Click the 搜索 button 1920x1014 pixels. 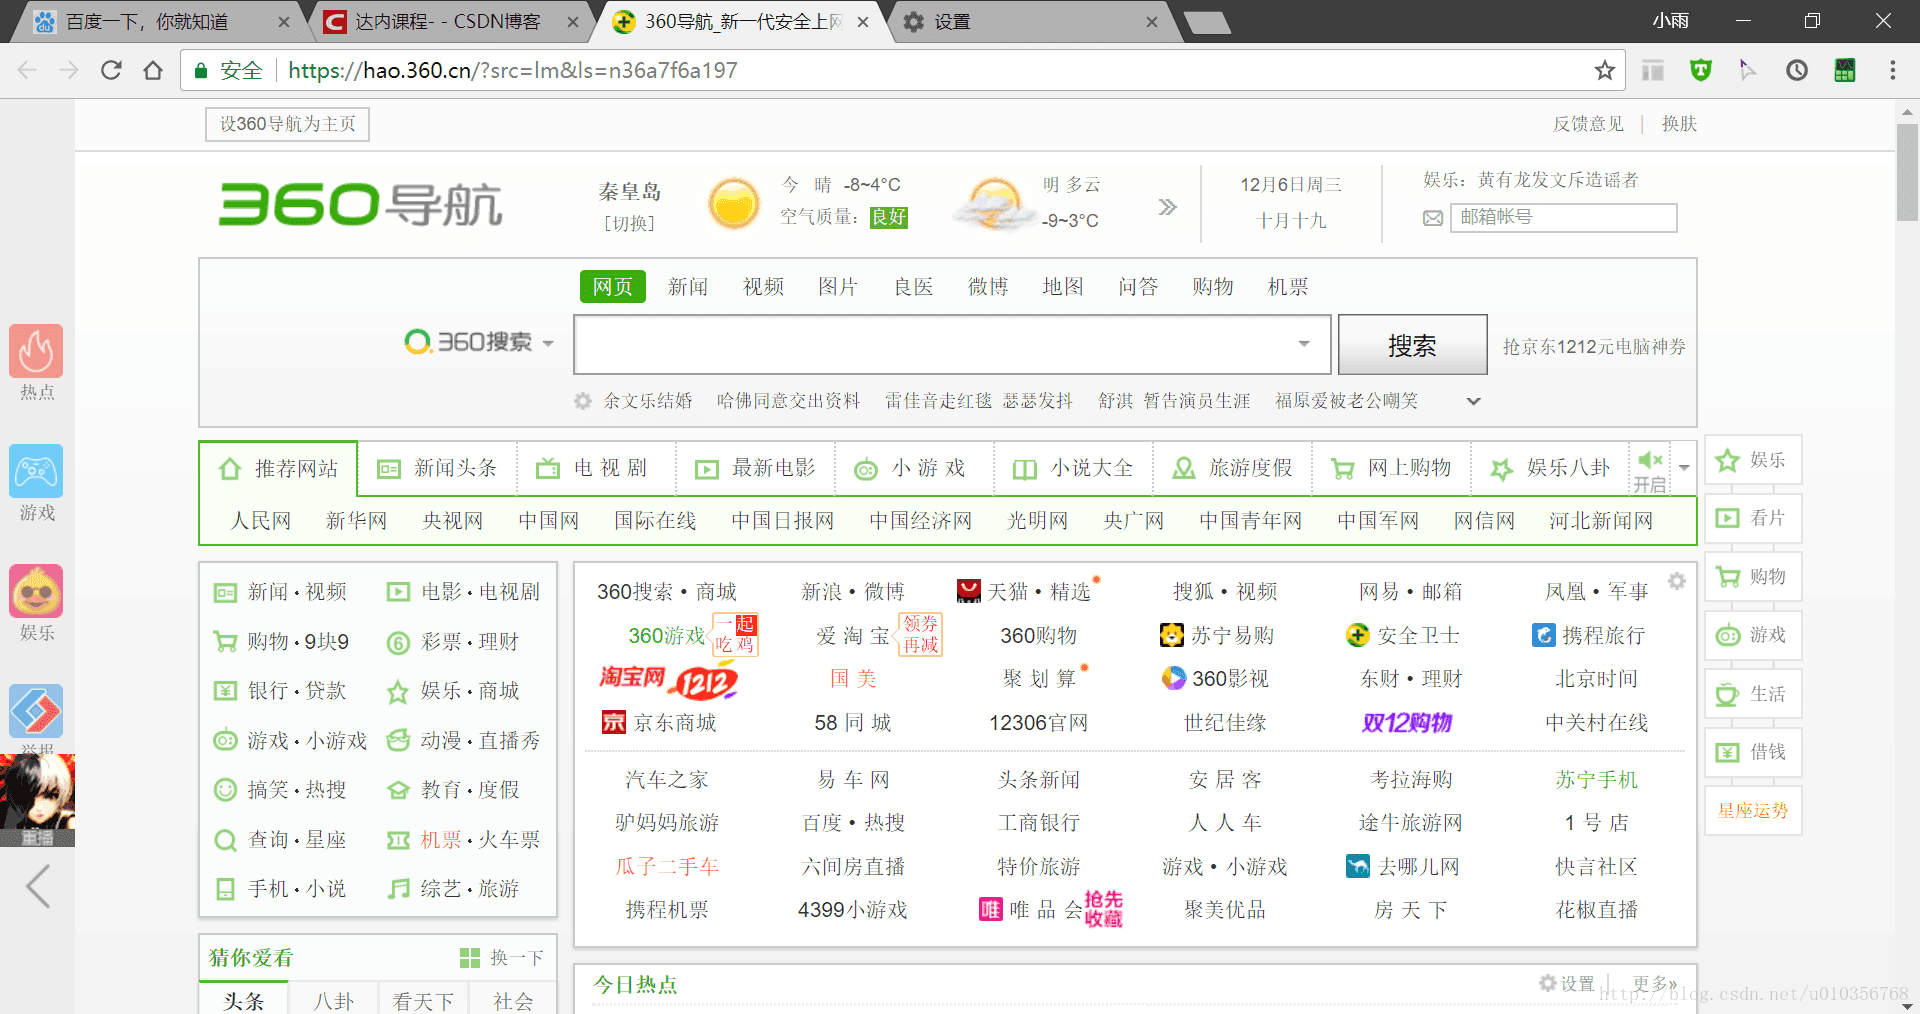1412,345
